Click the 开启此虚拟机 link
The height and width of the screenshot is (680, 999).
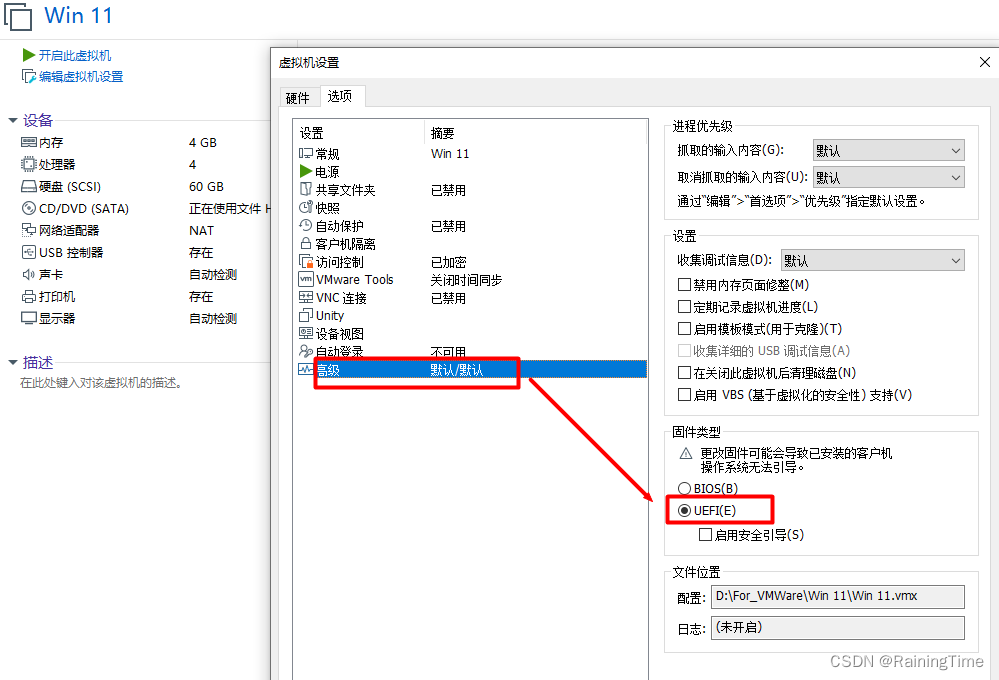coord(75,55)
